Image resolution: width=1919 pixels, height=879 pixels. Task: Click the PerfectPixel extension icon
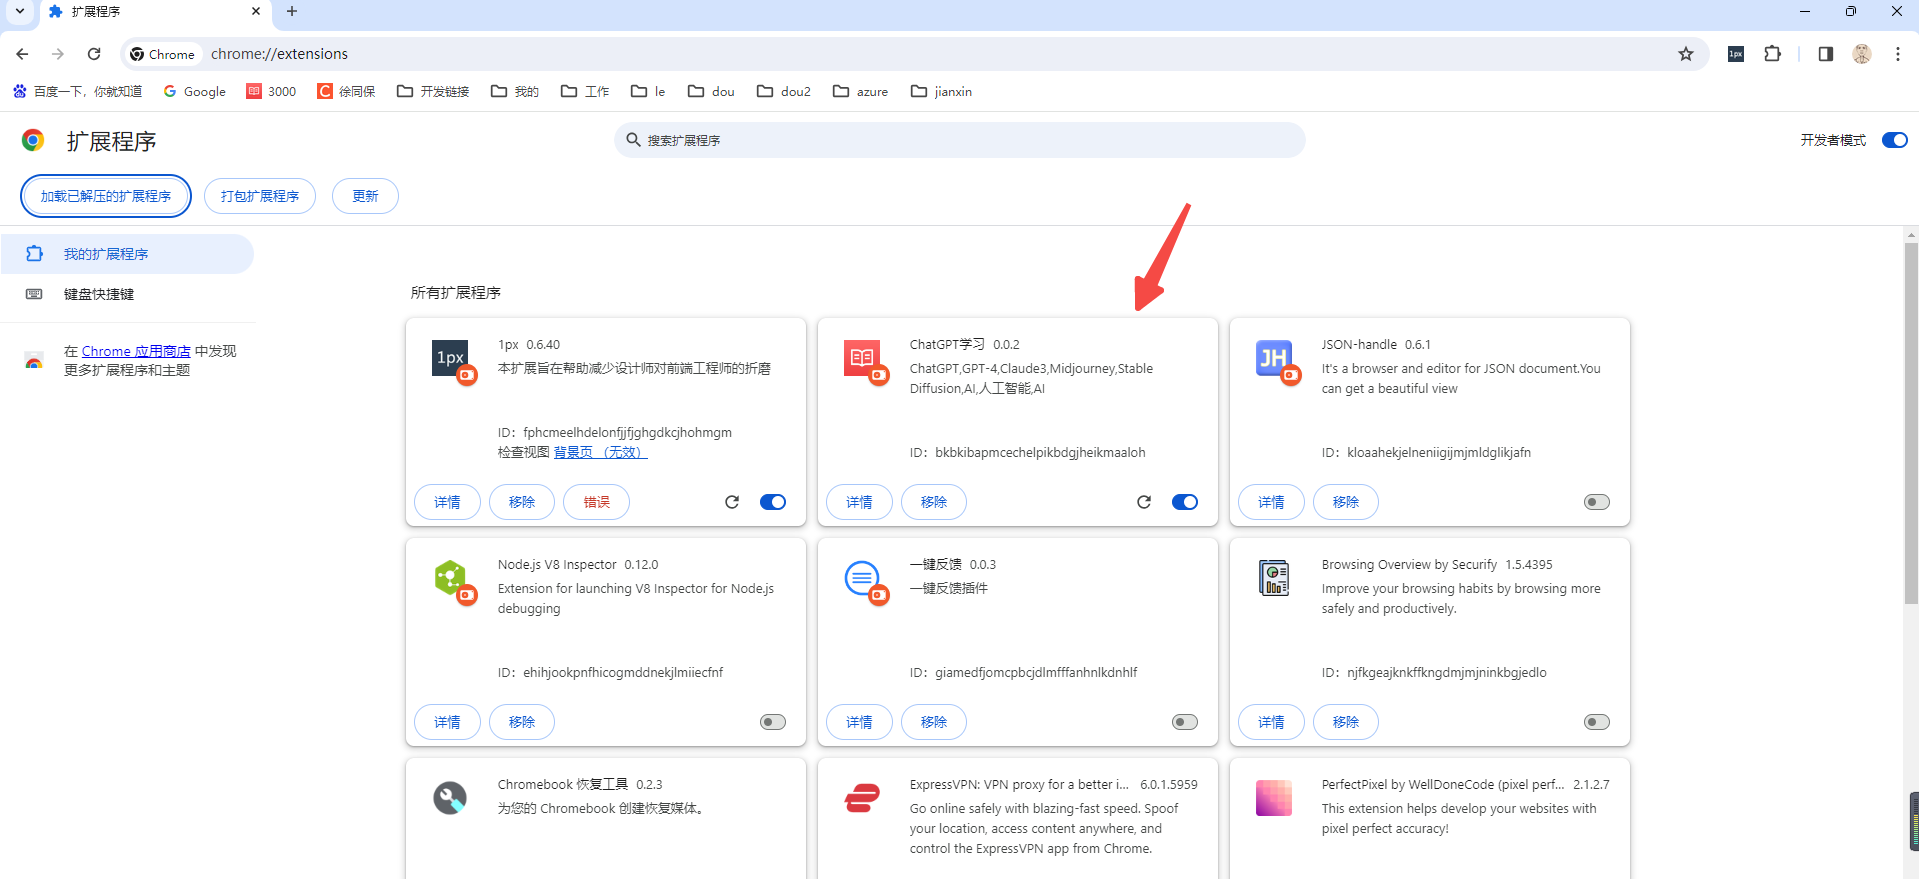[1274, 798]
